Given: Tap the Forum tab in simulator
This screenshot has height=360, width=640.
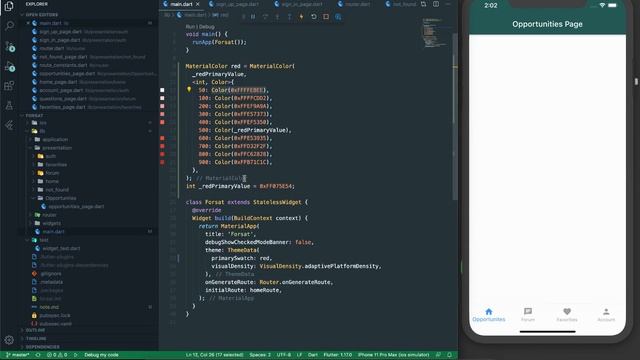Looking at the screenshot, I should (x=528, y=315).
